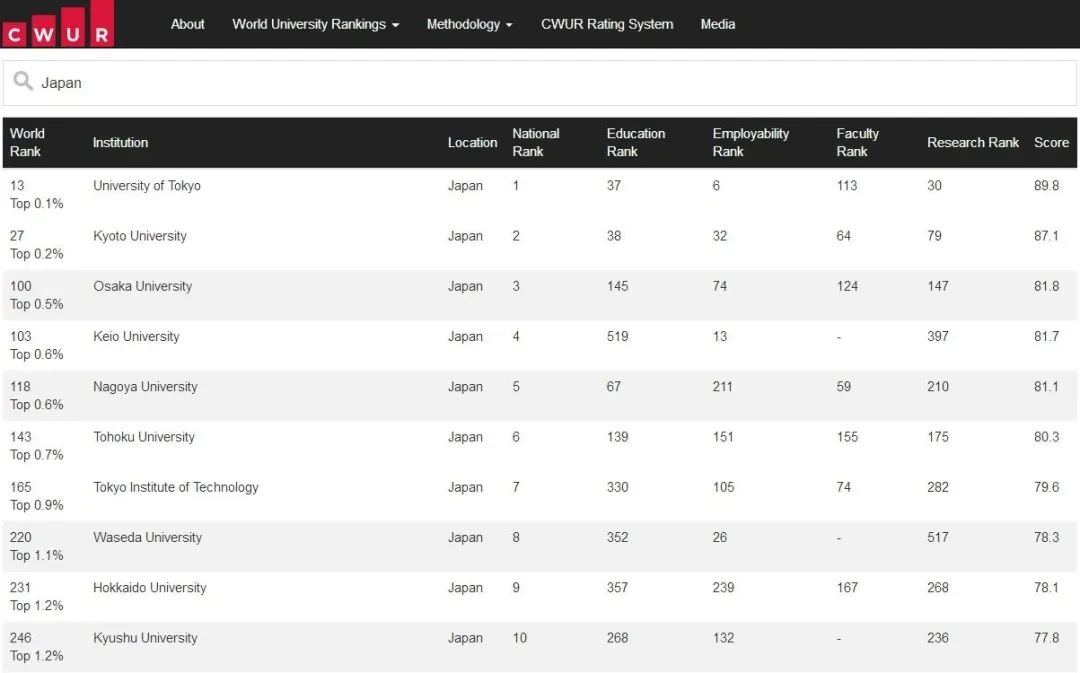The image size is (1080, 673).
Task: Go to the Media page
Action: (717, 24)
